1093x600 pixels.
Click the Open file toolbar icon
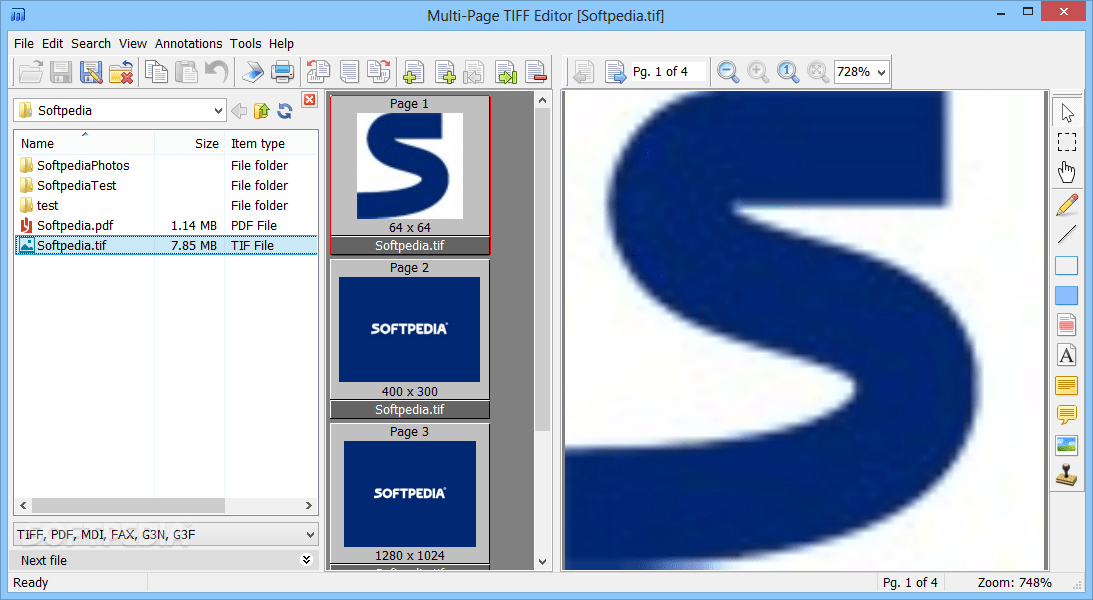[31, 72]
